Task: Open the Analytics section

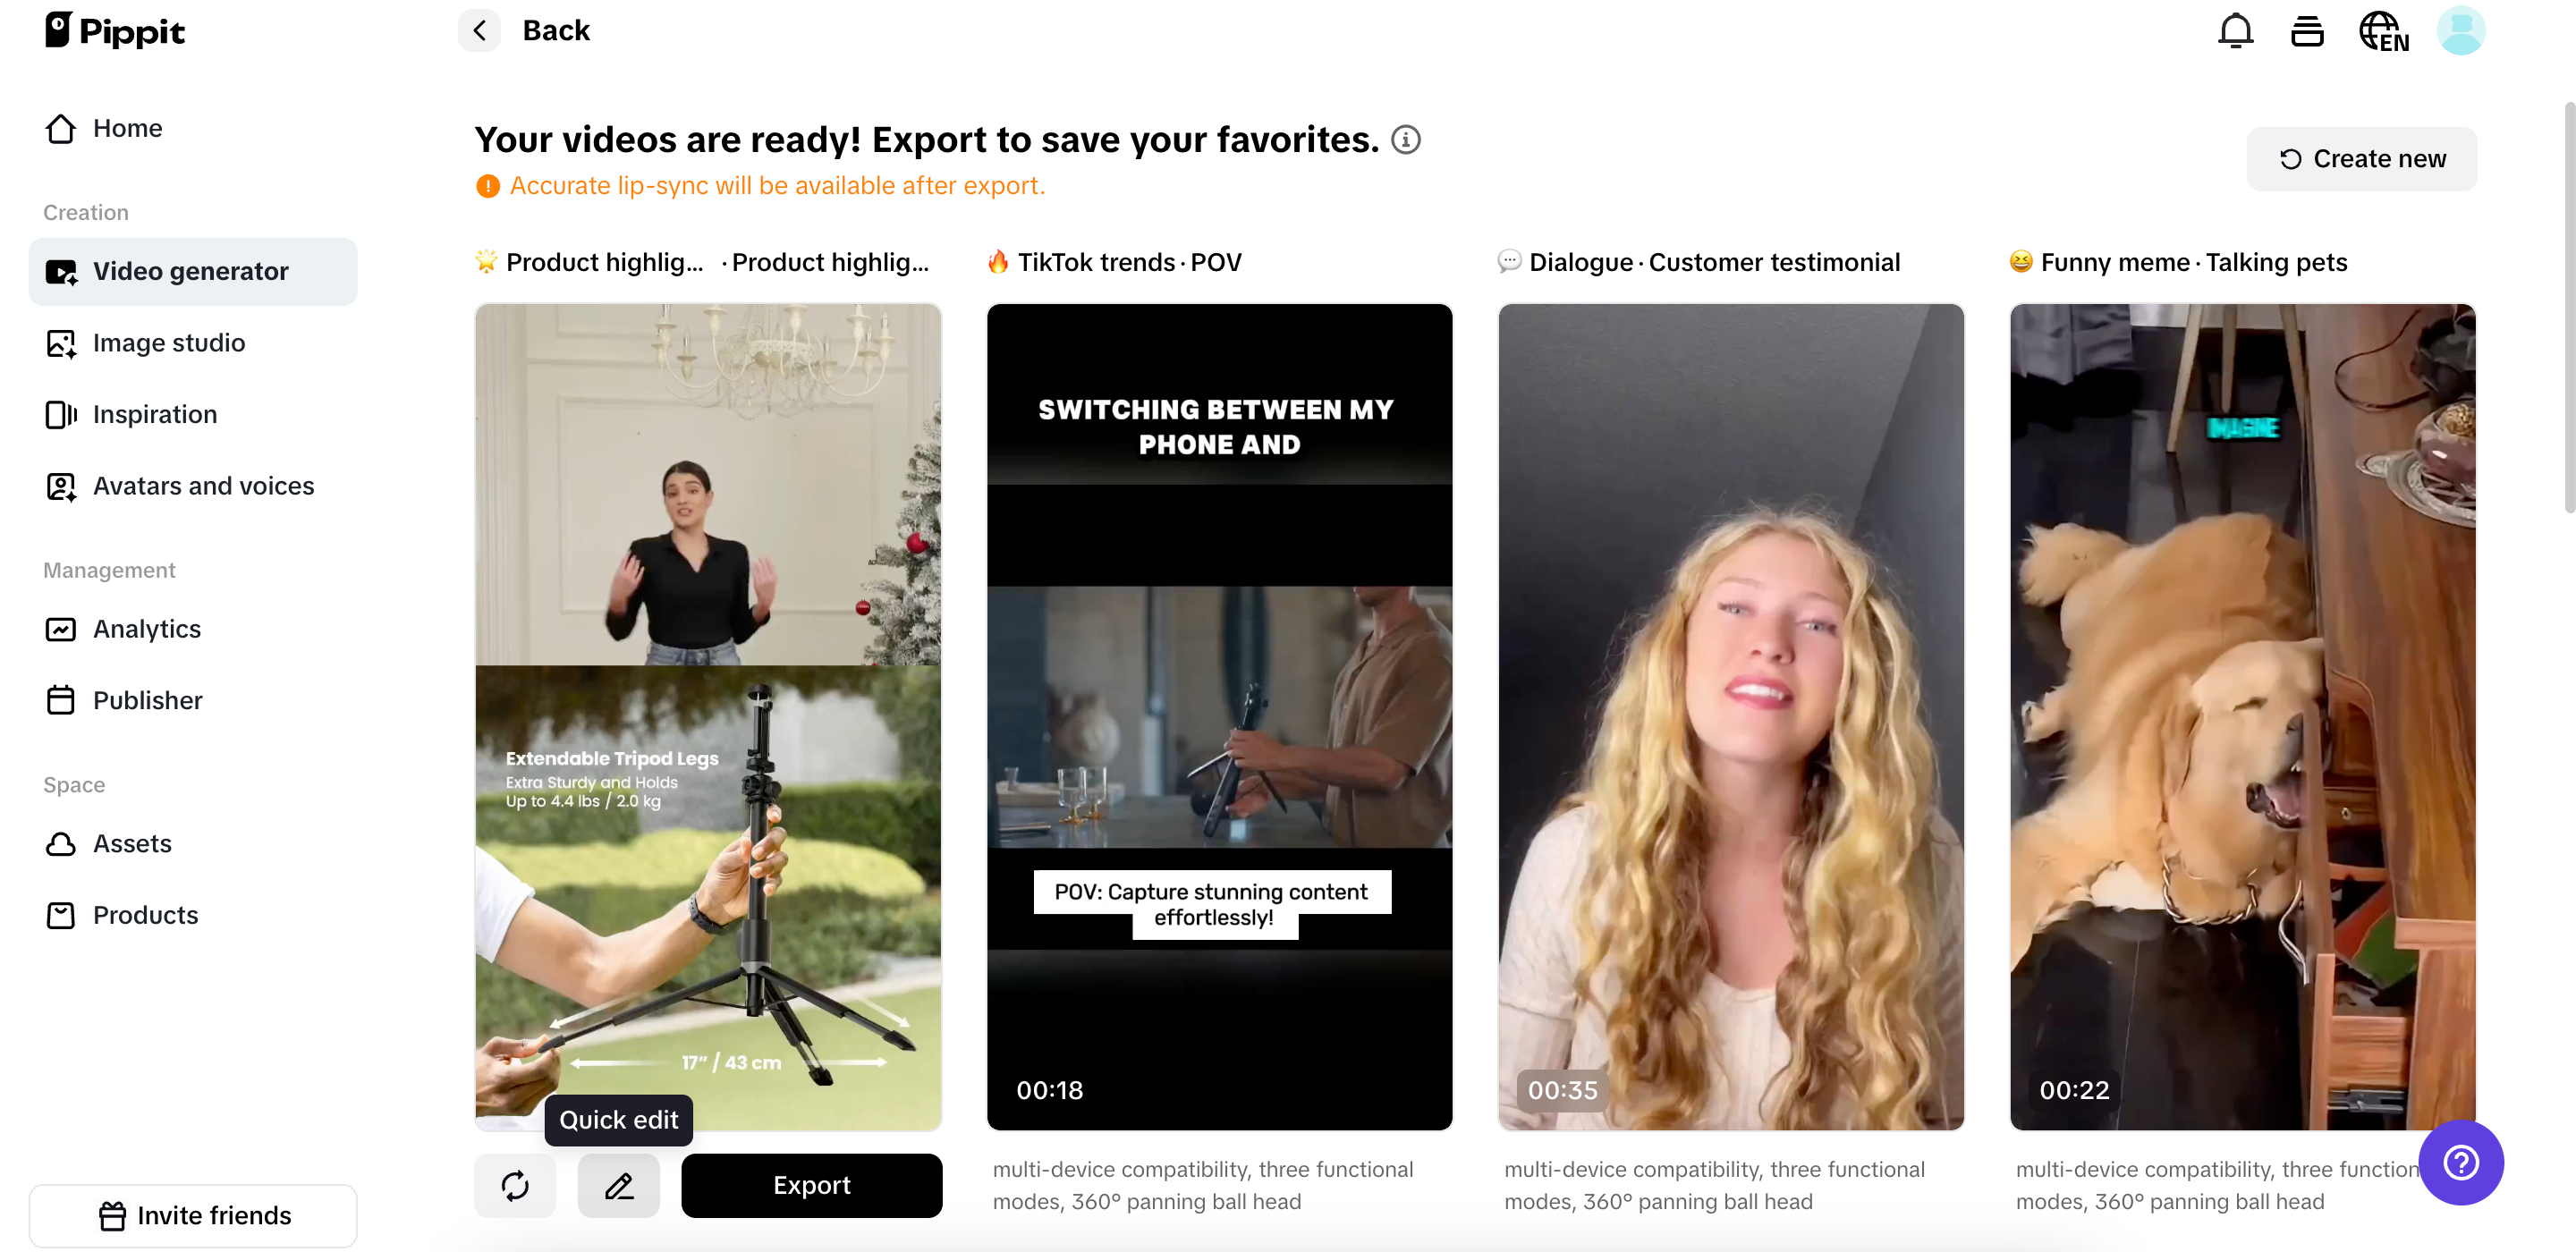Action: 147,629
